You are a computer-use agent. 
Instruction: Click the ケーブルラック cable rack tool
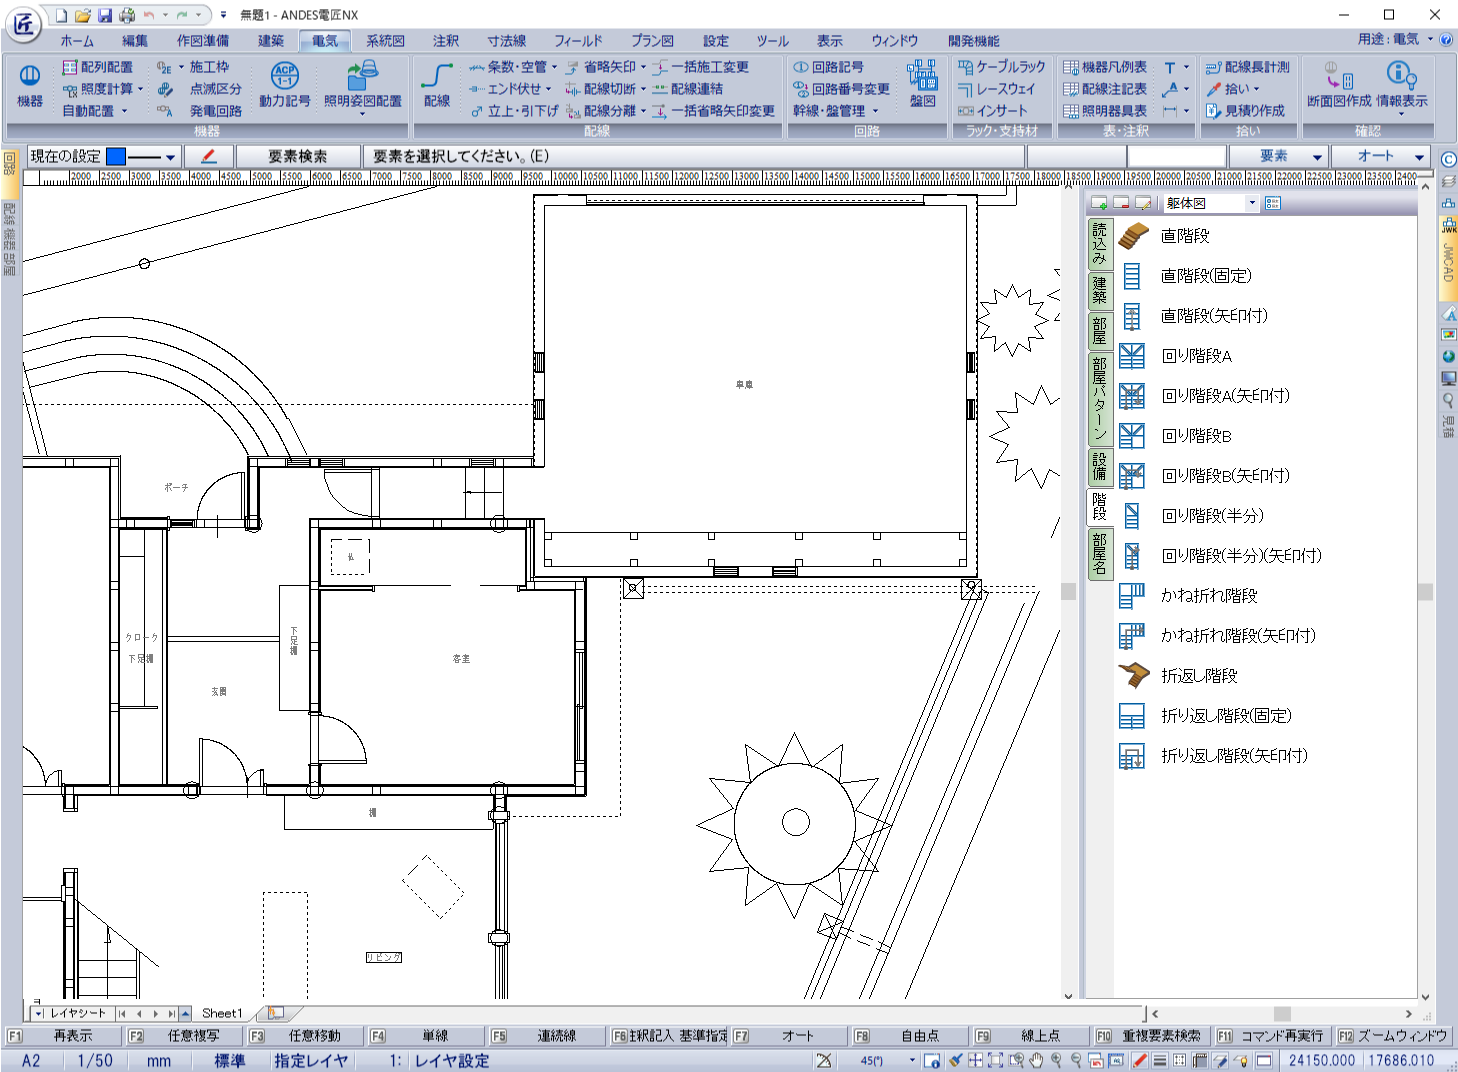1001,67
